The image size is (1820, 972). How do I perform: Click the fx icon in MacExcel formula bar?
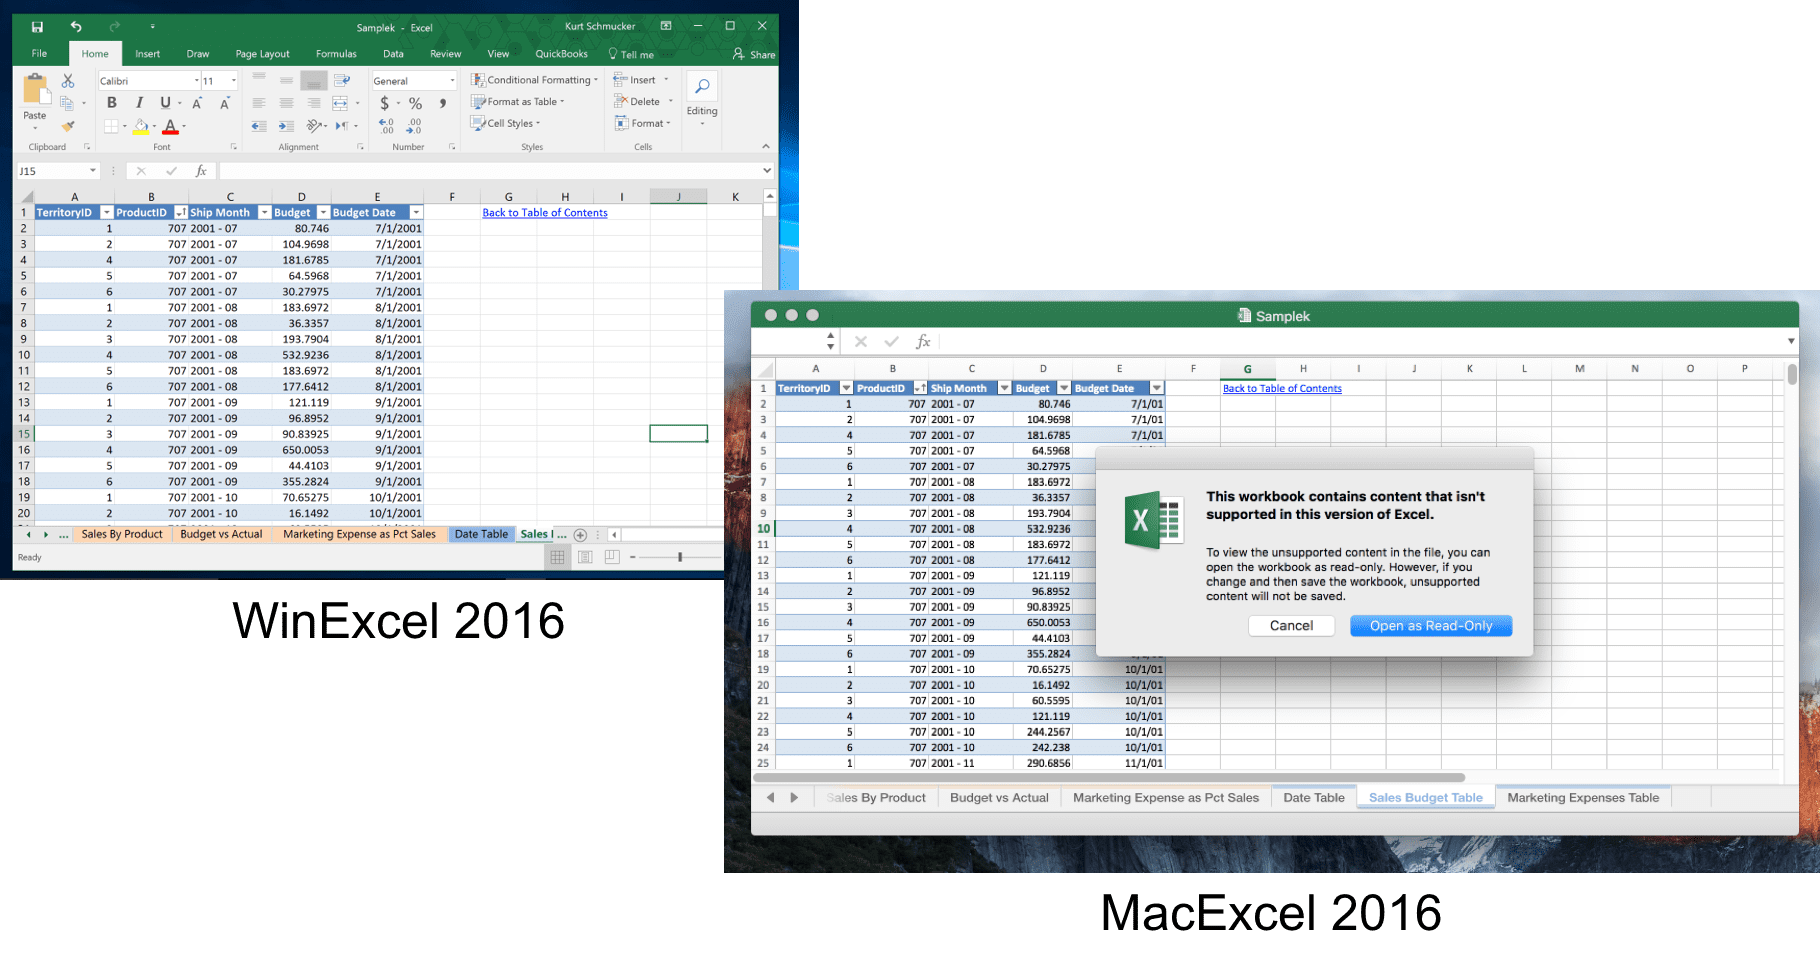pos(923,342)
